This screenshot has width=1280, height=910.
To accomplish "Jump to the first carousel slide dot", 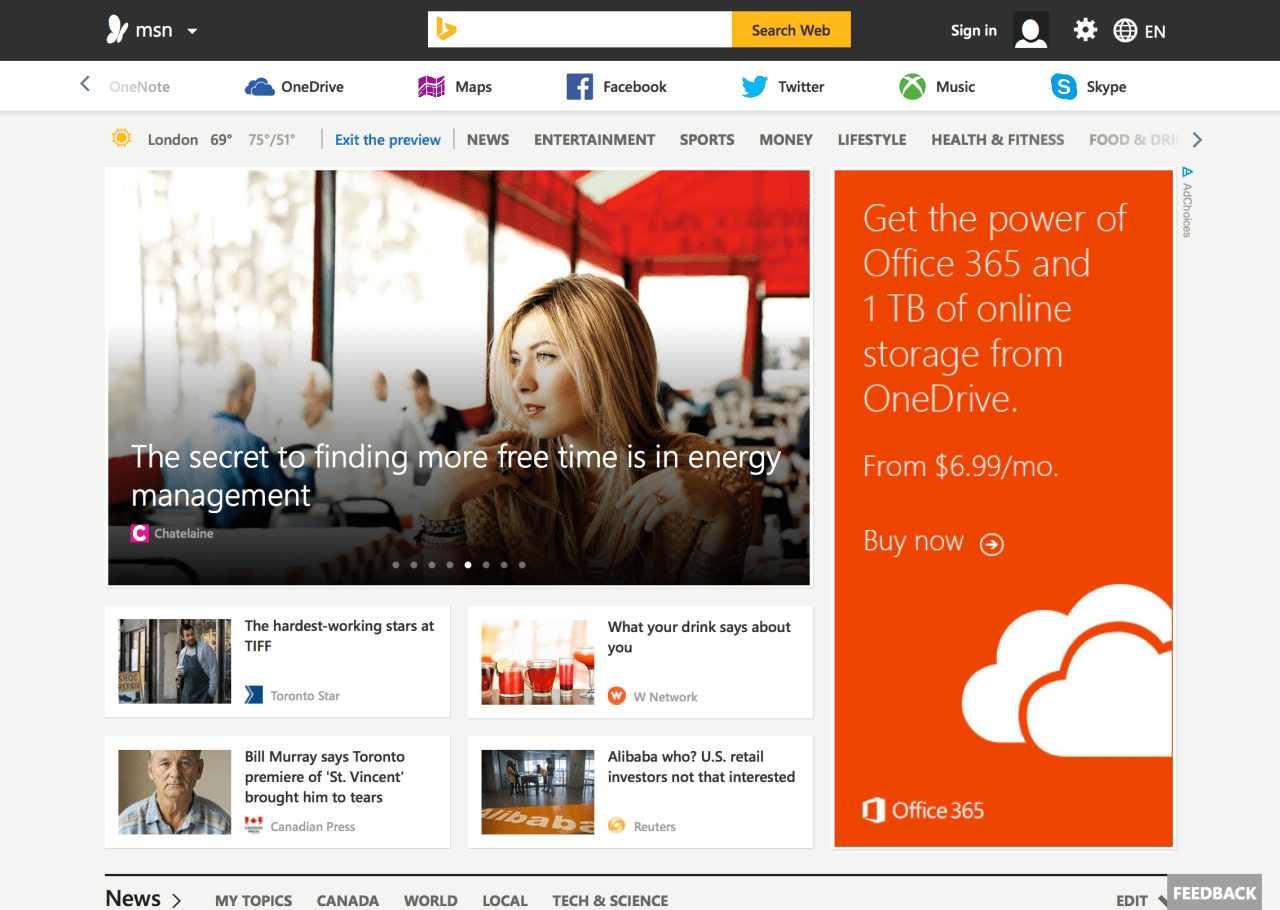I will click(x=396, y=565).
